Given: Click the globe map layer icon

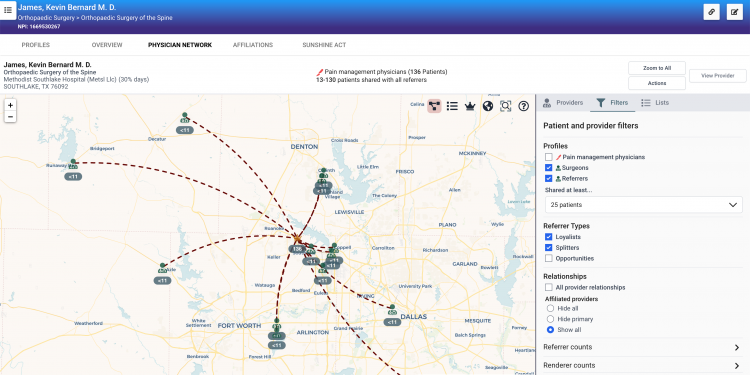Looking at the screenshot, I should point(488,106).
